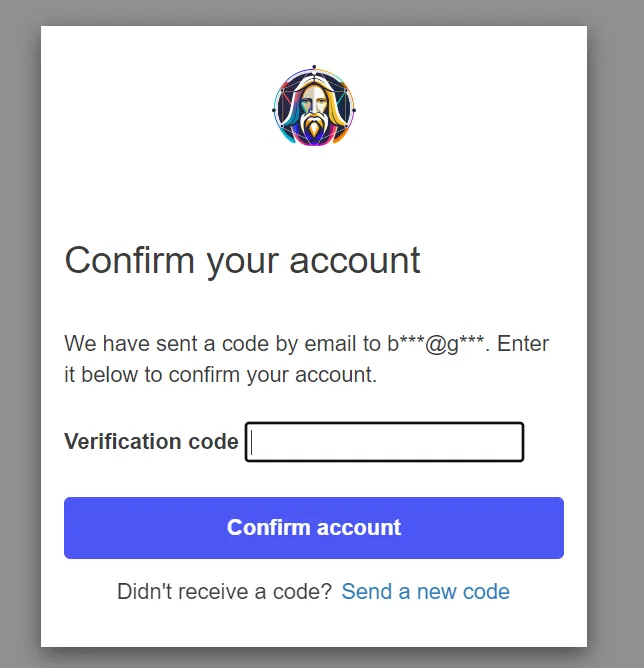644x668 pixels.
Task: Click the Didn't receive a code? text
Action: click(x=224, y=591)
